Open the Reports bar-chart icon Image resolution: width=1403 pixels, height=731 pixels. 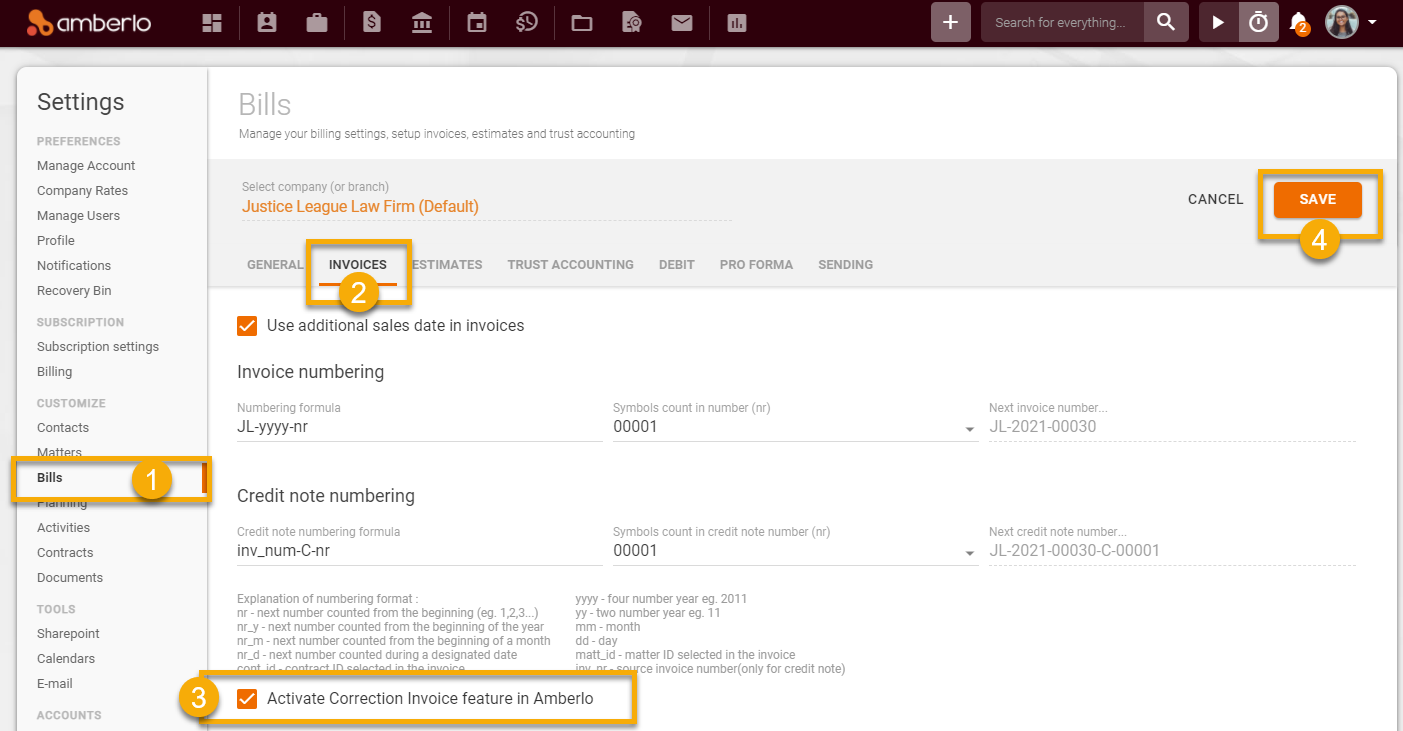coord(737,22)
